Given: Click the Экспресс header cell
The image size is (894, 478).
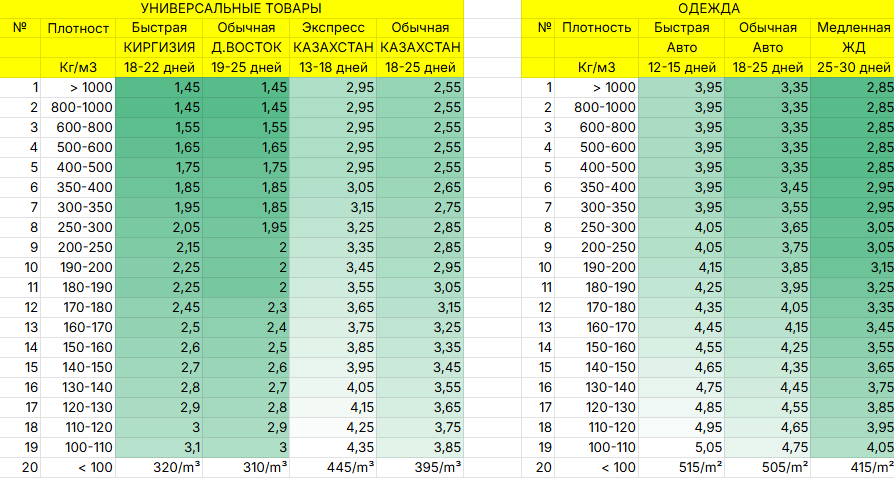Looking at the screenshot, I should (x=333, y=27).
